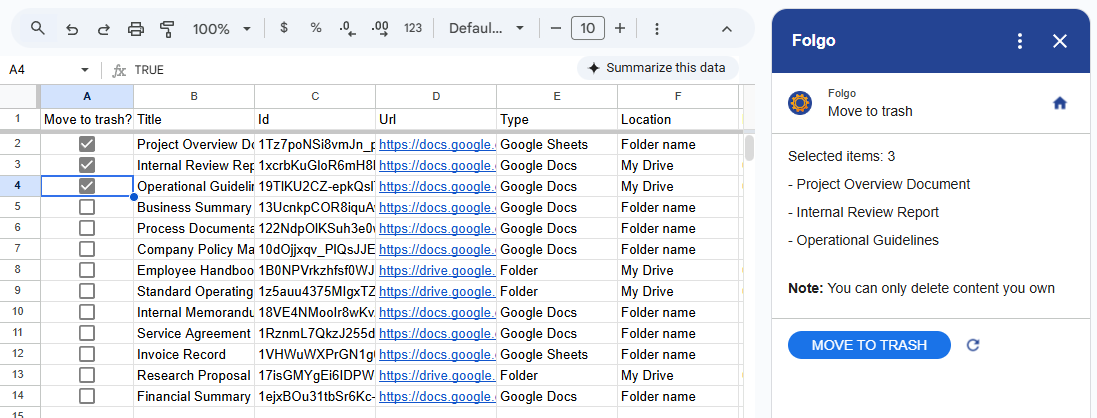Select column C header
Viewport: 1097px width, 418px height.
click(315, 96)
